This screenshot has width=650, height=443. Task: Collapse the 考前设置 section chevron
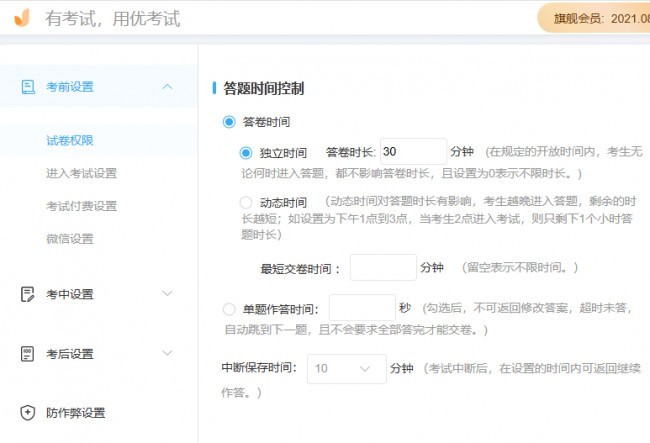[167, 87]
